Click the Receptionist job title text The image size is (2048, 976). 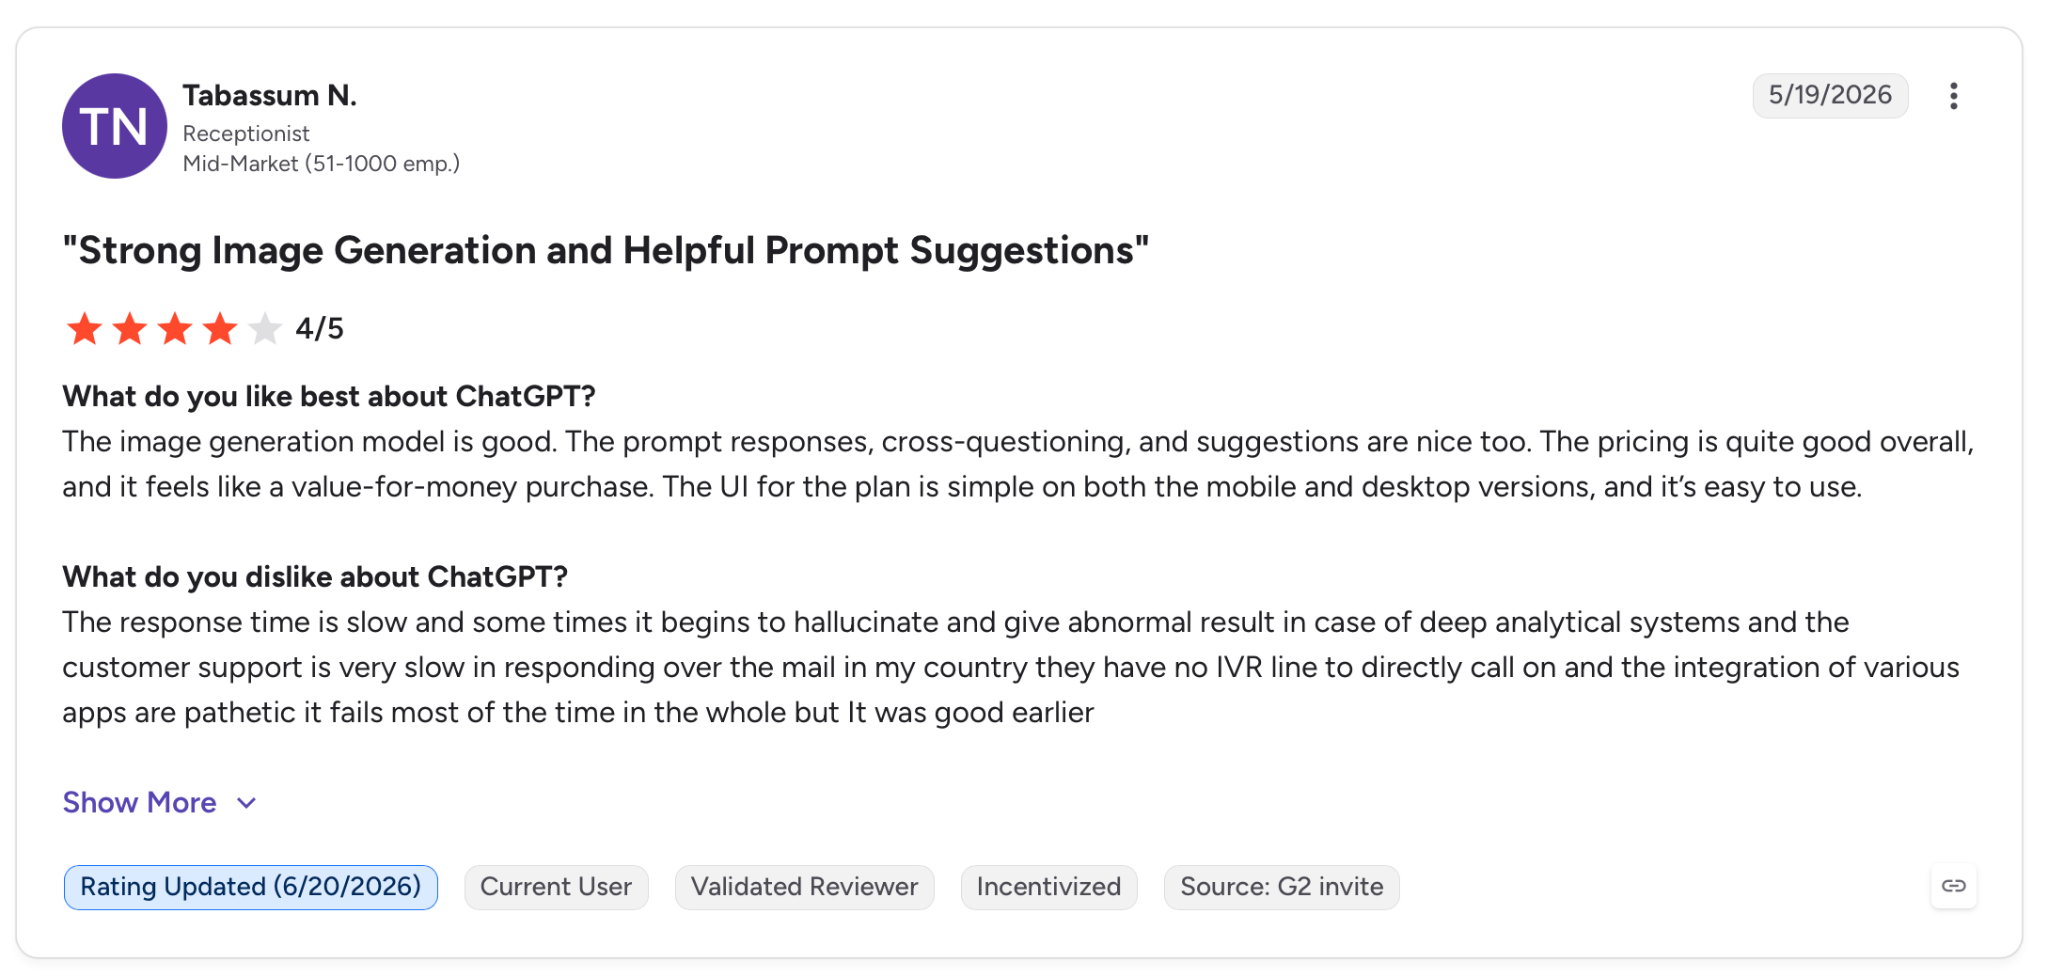246,133
